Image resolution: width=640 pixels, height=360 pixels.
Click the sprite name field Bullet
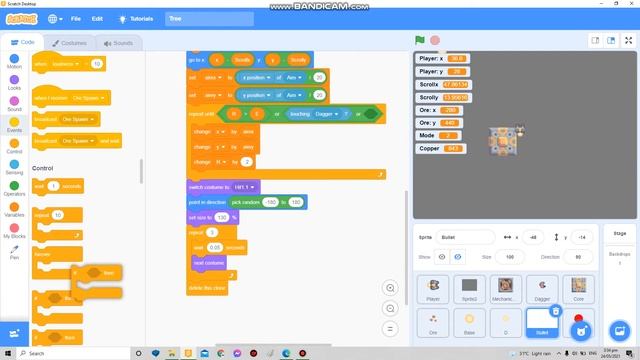click(x=465, y=237)
